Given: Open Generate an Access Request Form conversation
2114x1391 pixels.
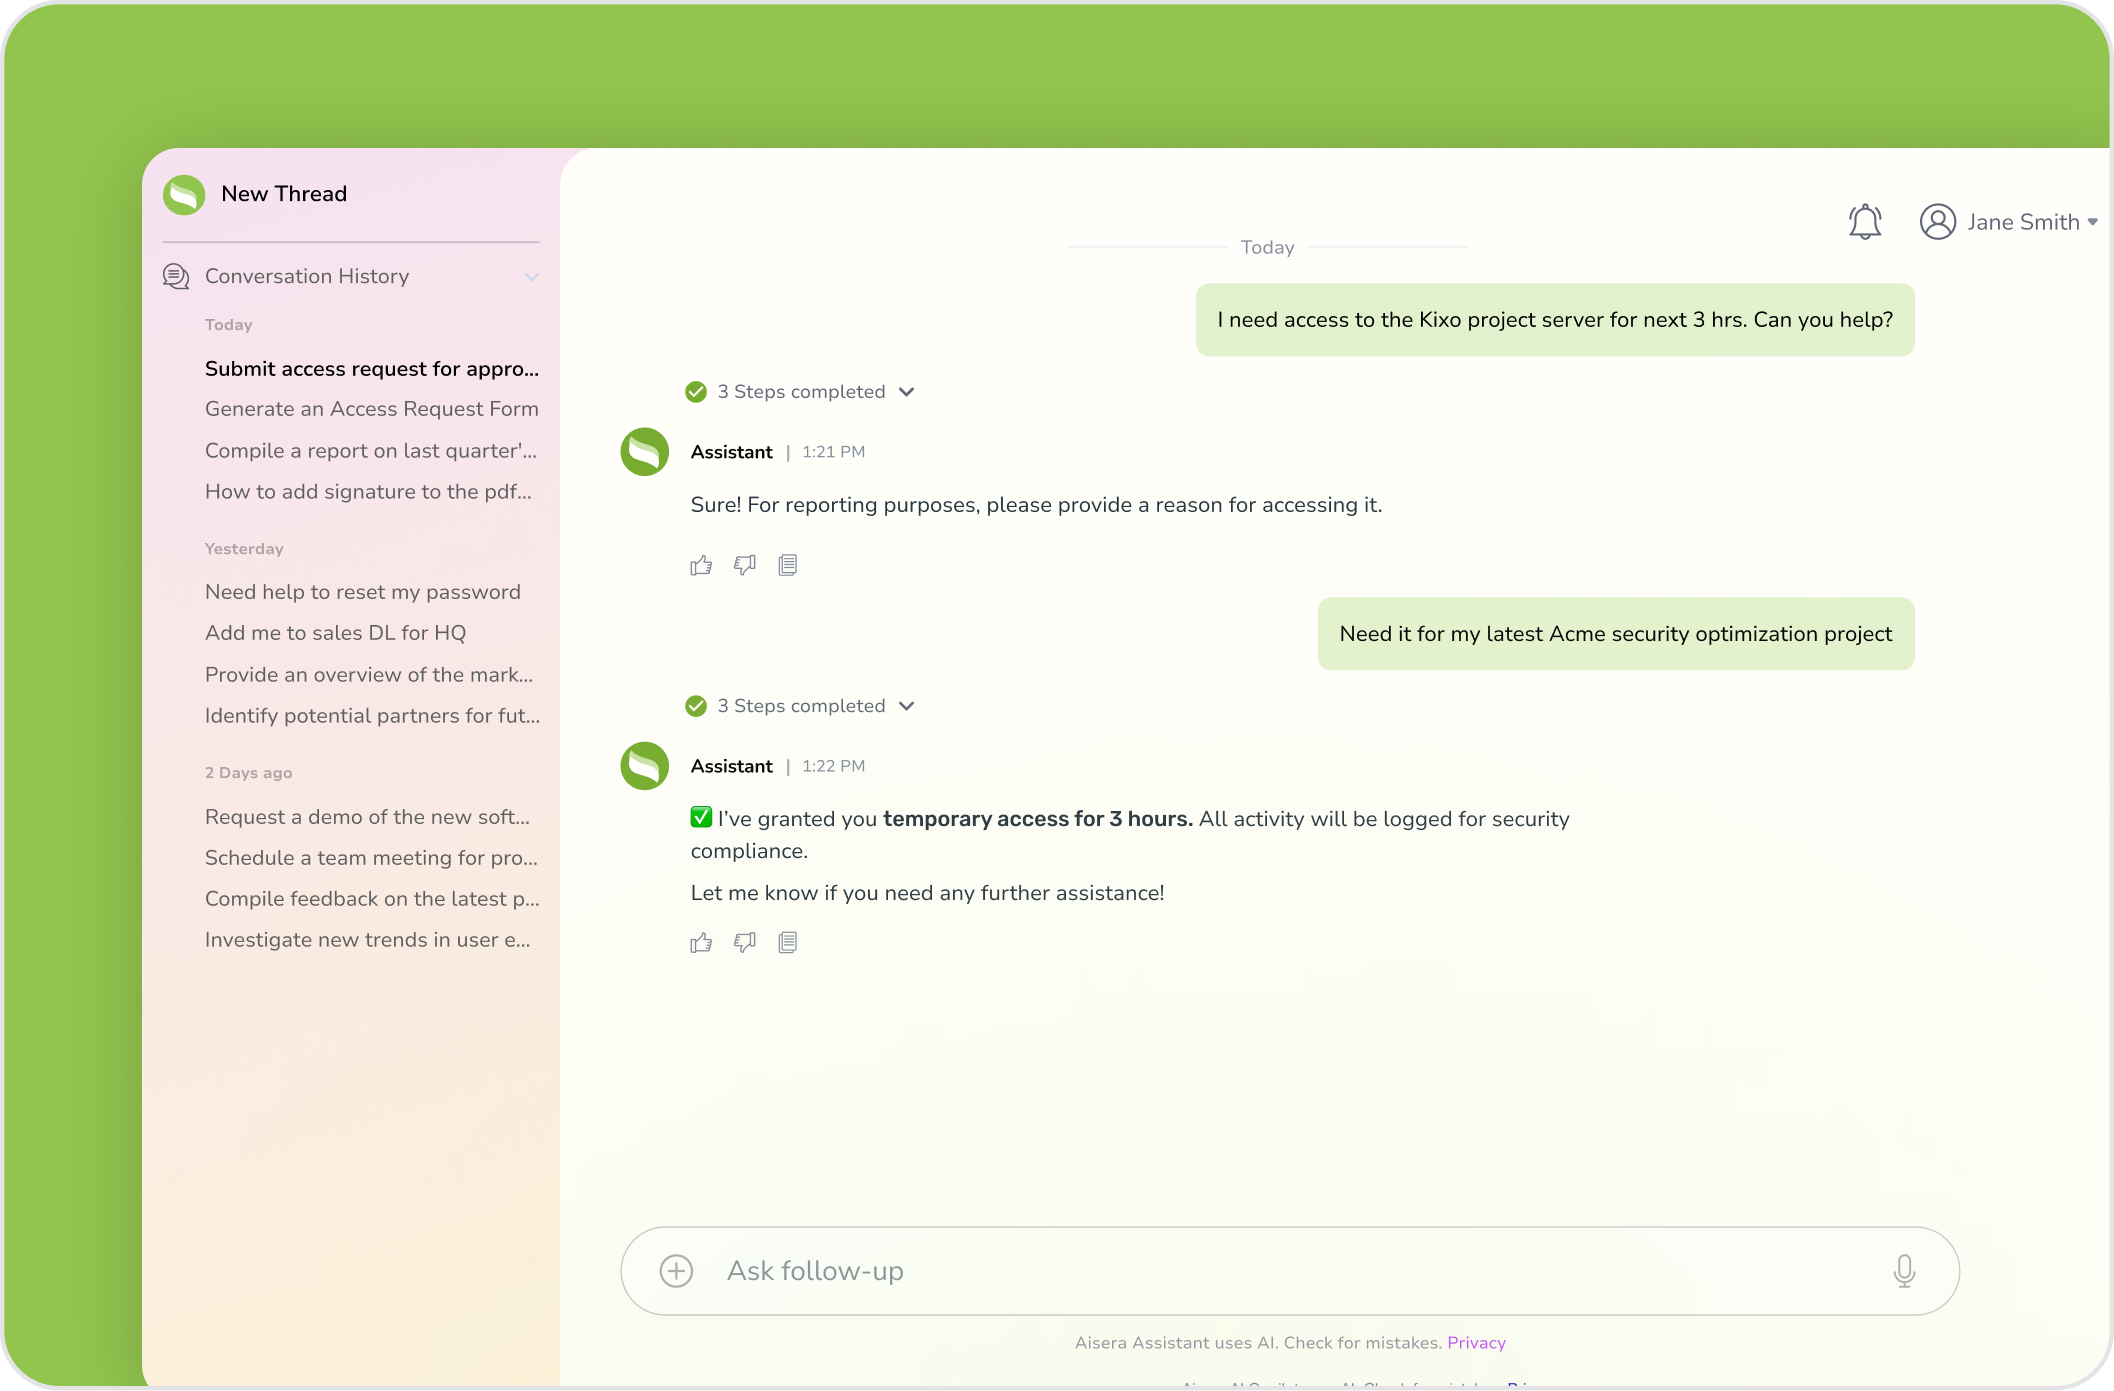Looking at the screenshot, I should tap(371, 409).
